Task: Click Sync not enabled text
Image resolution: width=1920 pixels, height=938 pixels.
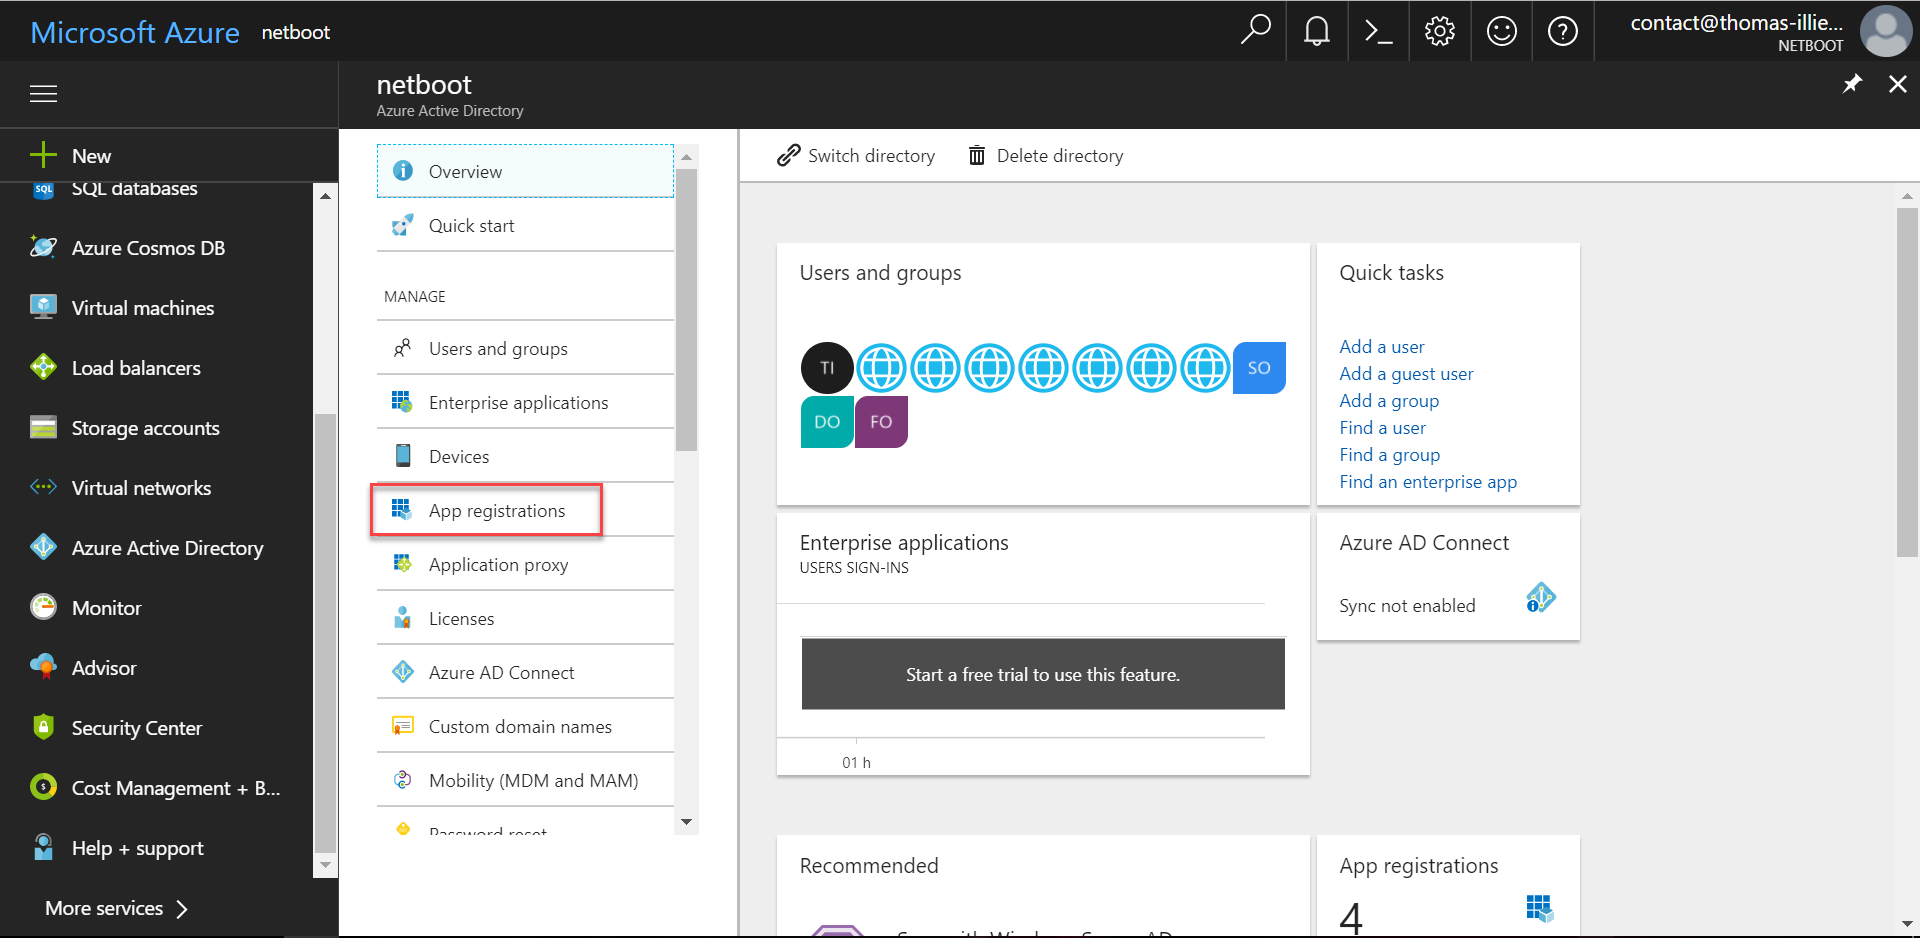Action: pos(1407,606)
